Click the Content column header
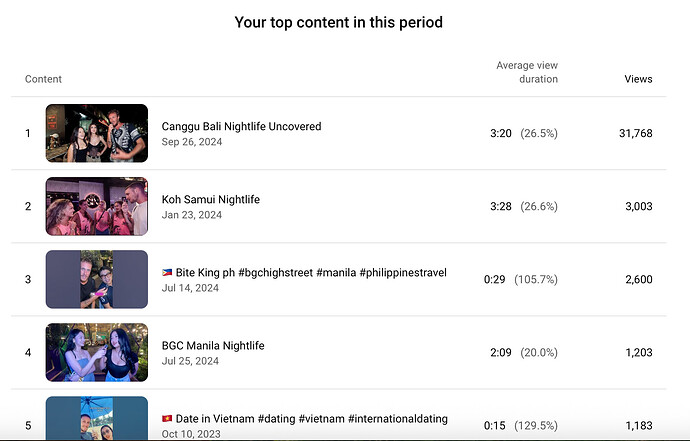Image resolution: width=690 pixels, height=441 pixels. 43,79
